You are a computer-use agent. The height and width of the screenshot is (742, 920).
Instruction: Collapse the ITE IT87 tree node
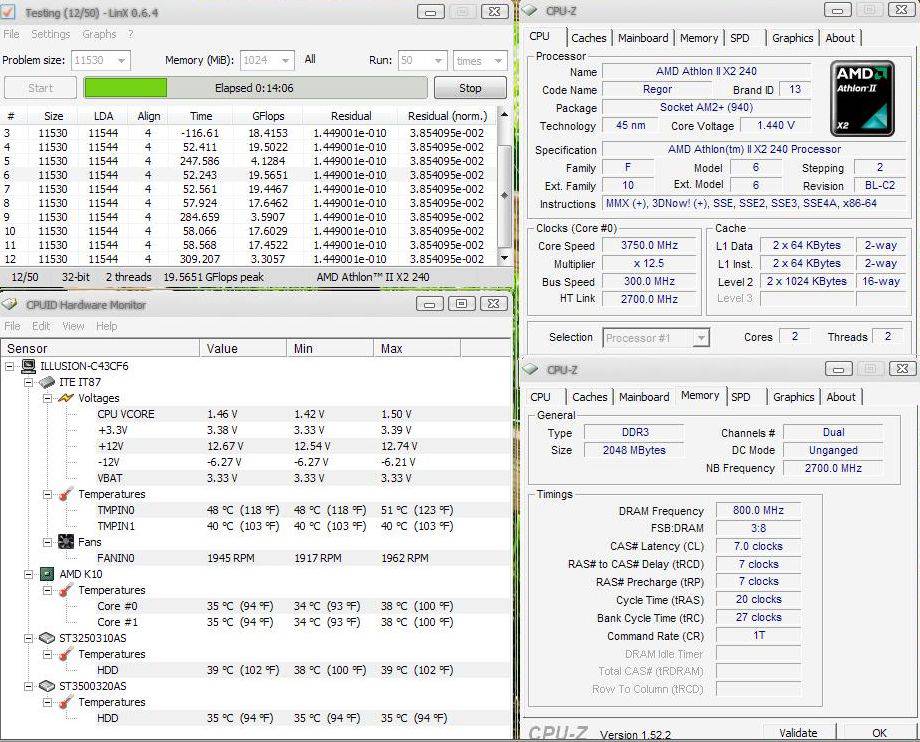[x=28, y=382]
